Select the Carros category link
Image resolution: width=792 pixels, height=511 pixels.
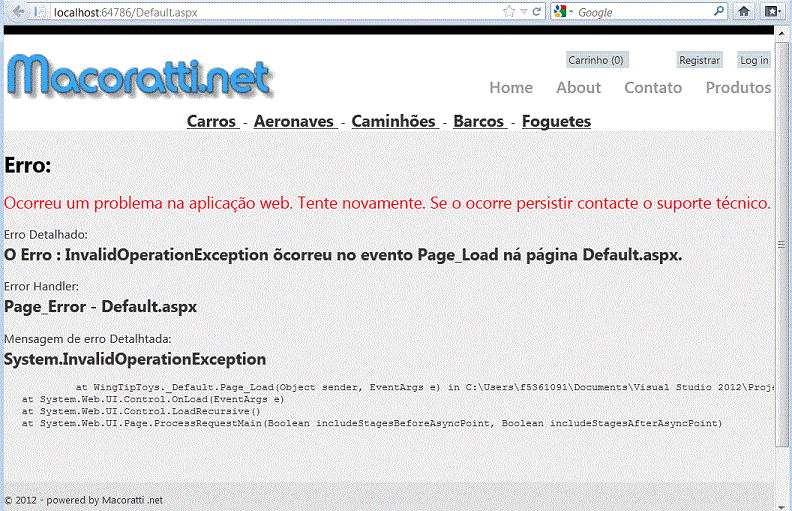click(x=212, y=121)
